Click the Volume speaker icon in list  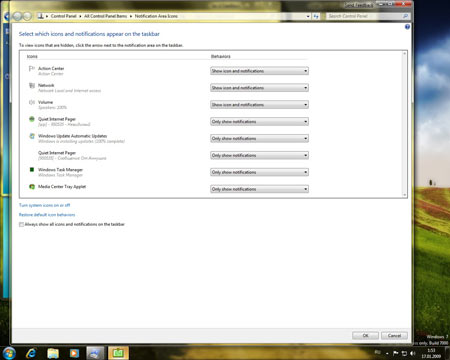click(32, 102)
